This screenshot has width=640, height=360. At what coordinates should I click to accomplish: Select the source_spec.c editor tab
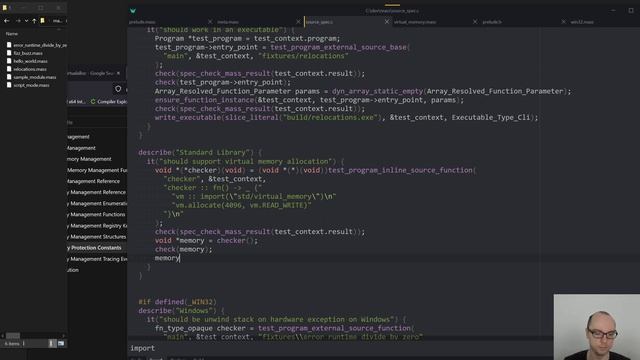[319, 22]
